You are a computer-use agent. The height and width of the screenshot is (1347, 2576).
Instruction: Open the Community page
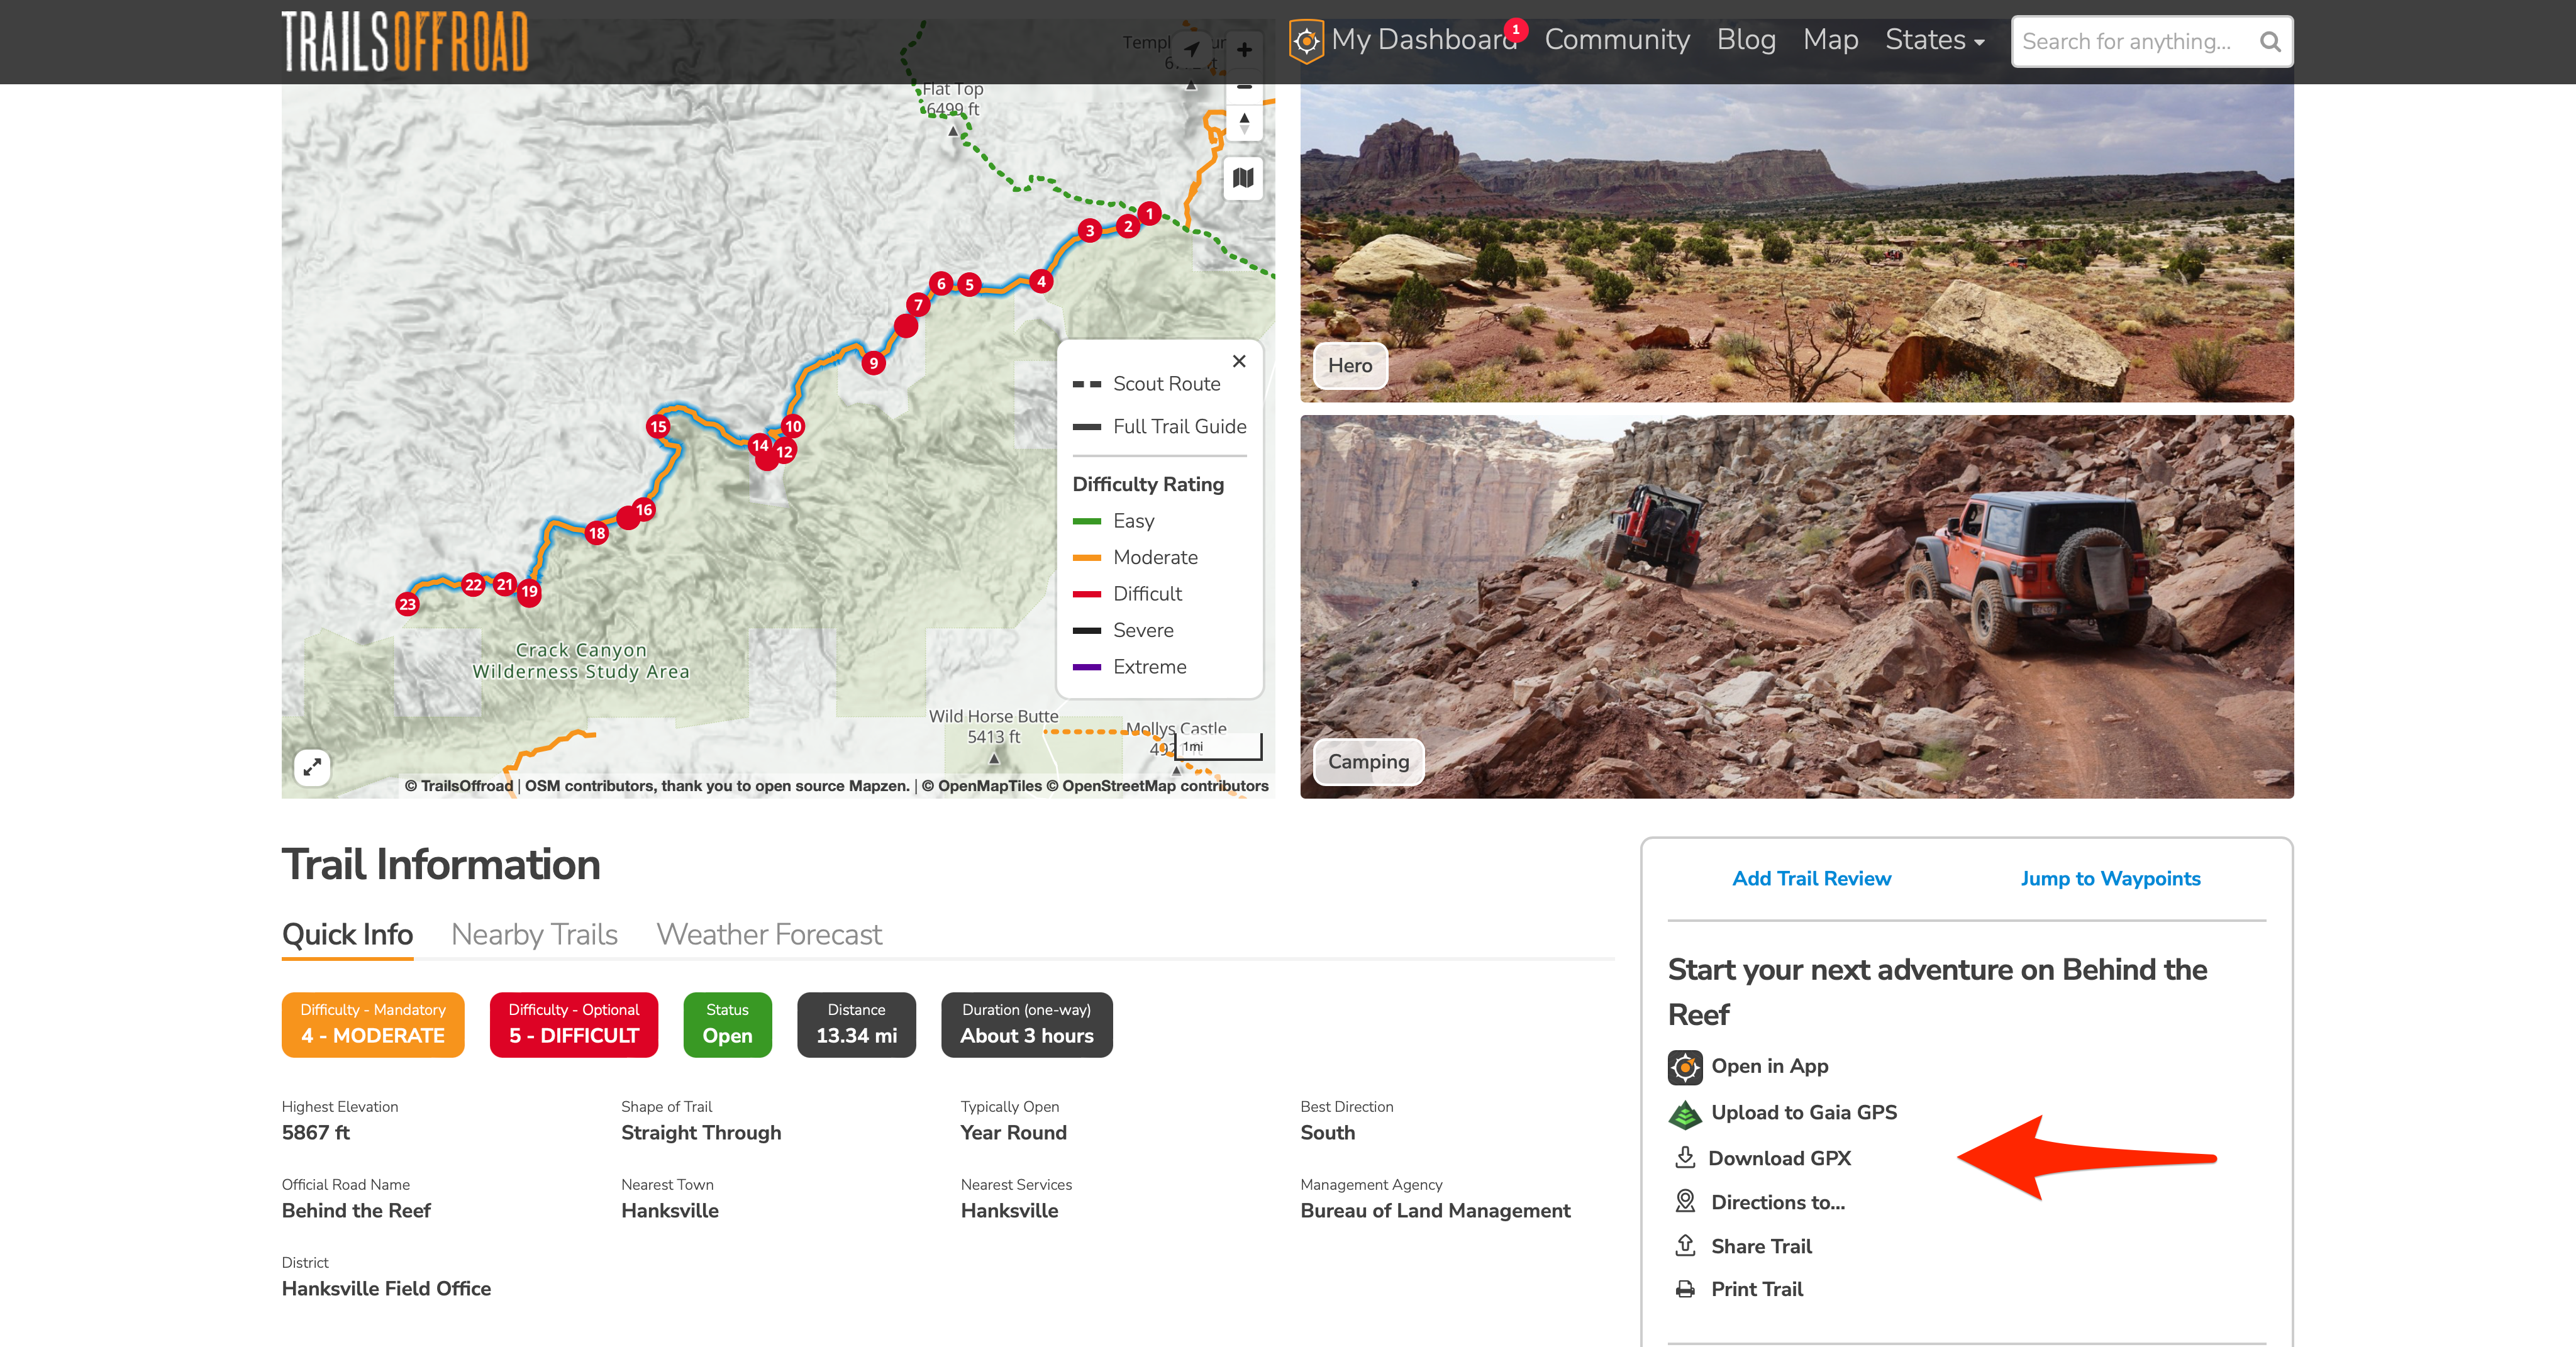[x=1617, y=40]
